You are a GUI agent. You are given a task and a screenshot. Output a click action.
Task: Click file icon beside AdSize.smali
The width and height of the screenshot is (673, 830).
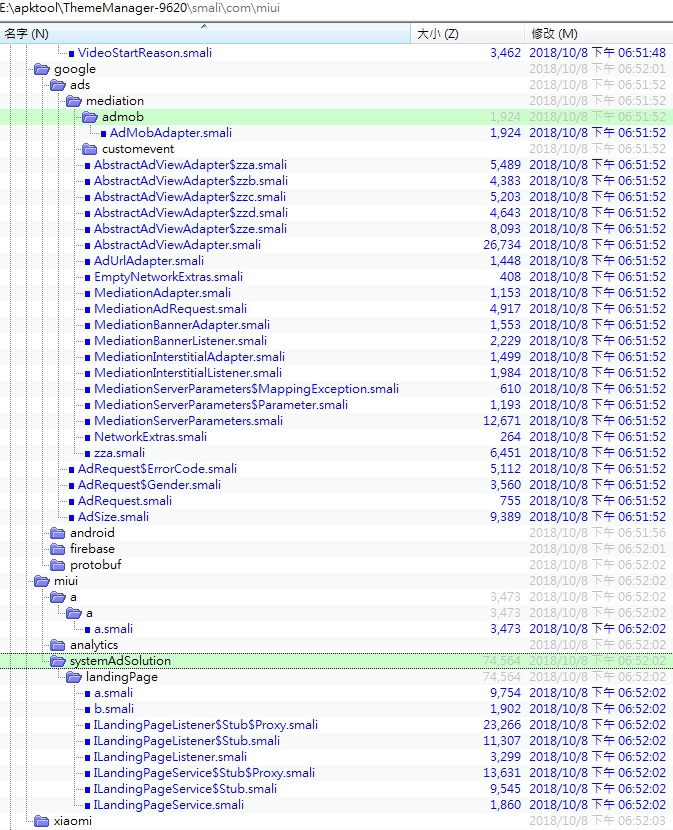click(x=71, y=517)
